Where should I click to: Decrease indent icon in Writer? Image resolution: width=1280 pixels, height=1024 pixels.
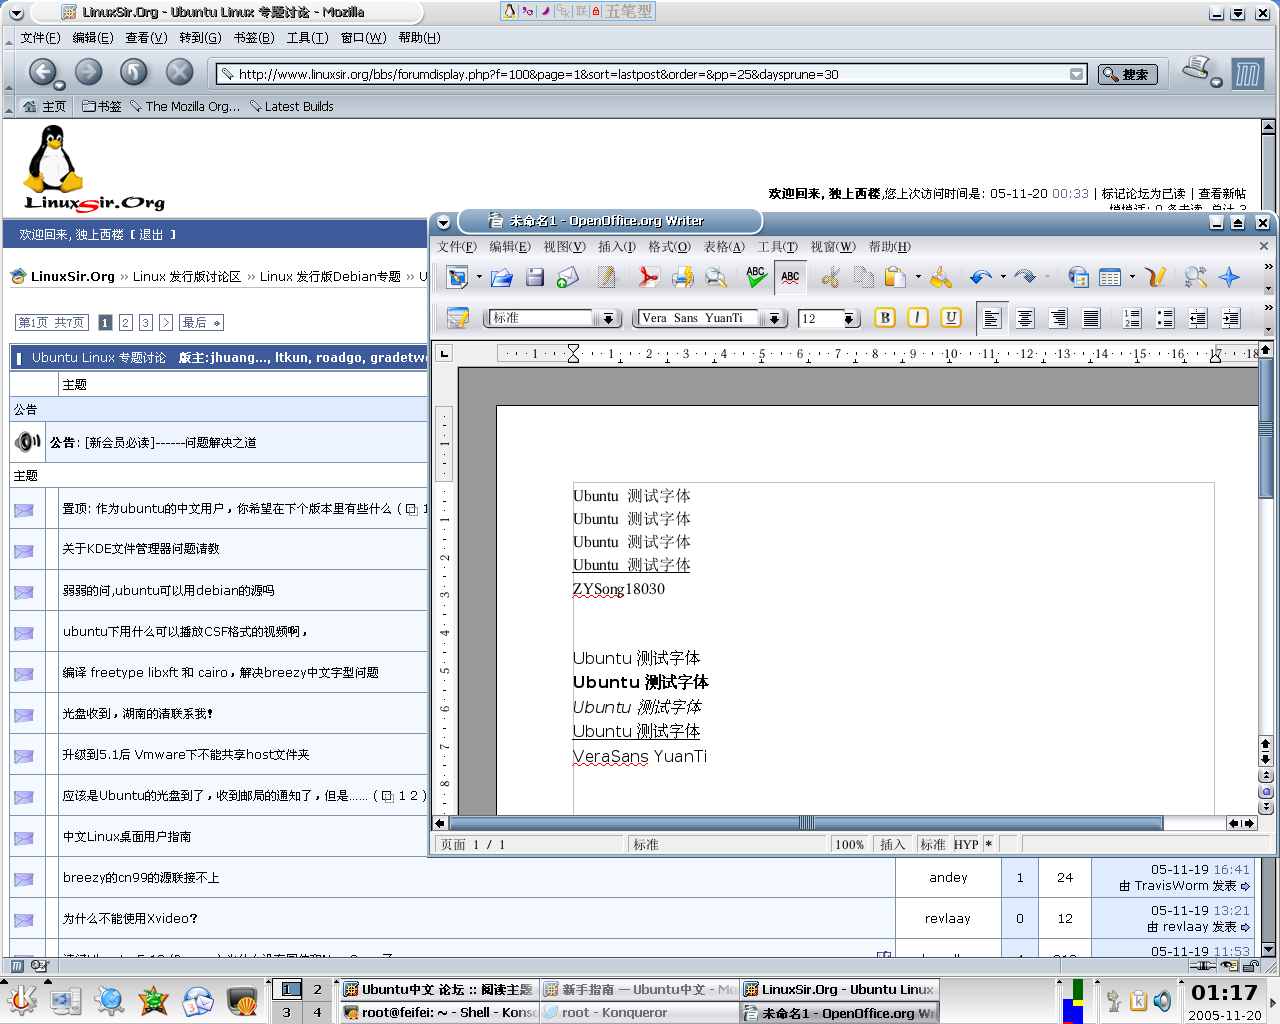coord(1198,318)
